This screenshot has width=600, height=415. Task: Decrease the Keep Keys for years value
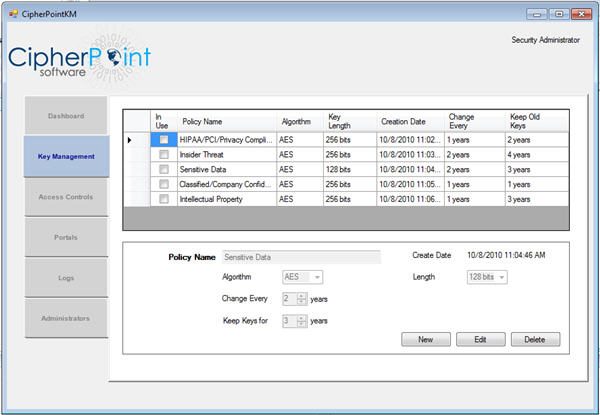(302, 324)
